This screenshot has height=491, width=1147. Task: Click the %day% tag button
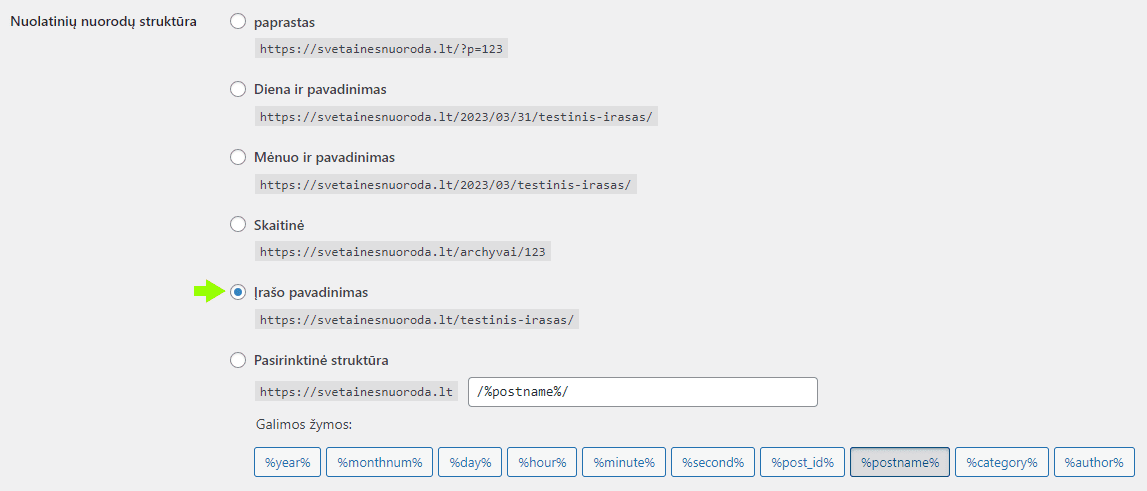(469, 462)
